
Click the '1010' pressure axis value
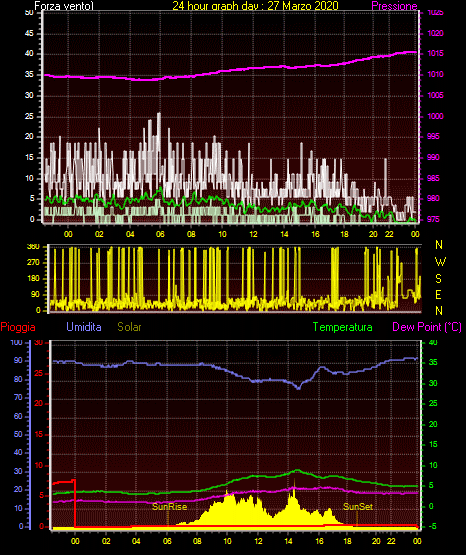point(435,74)
